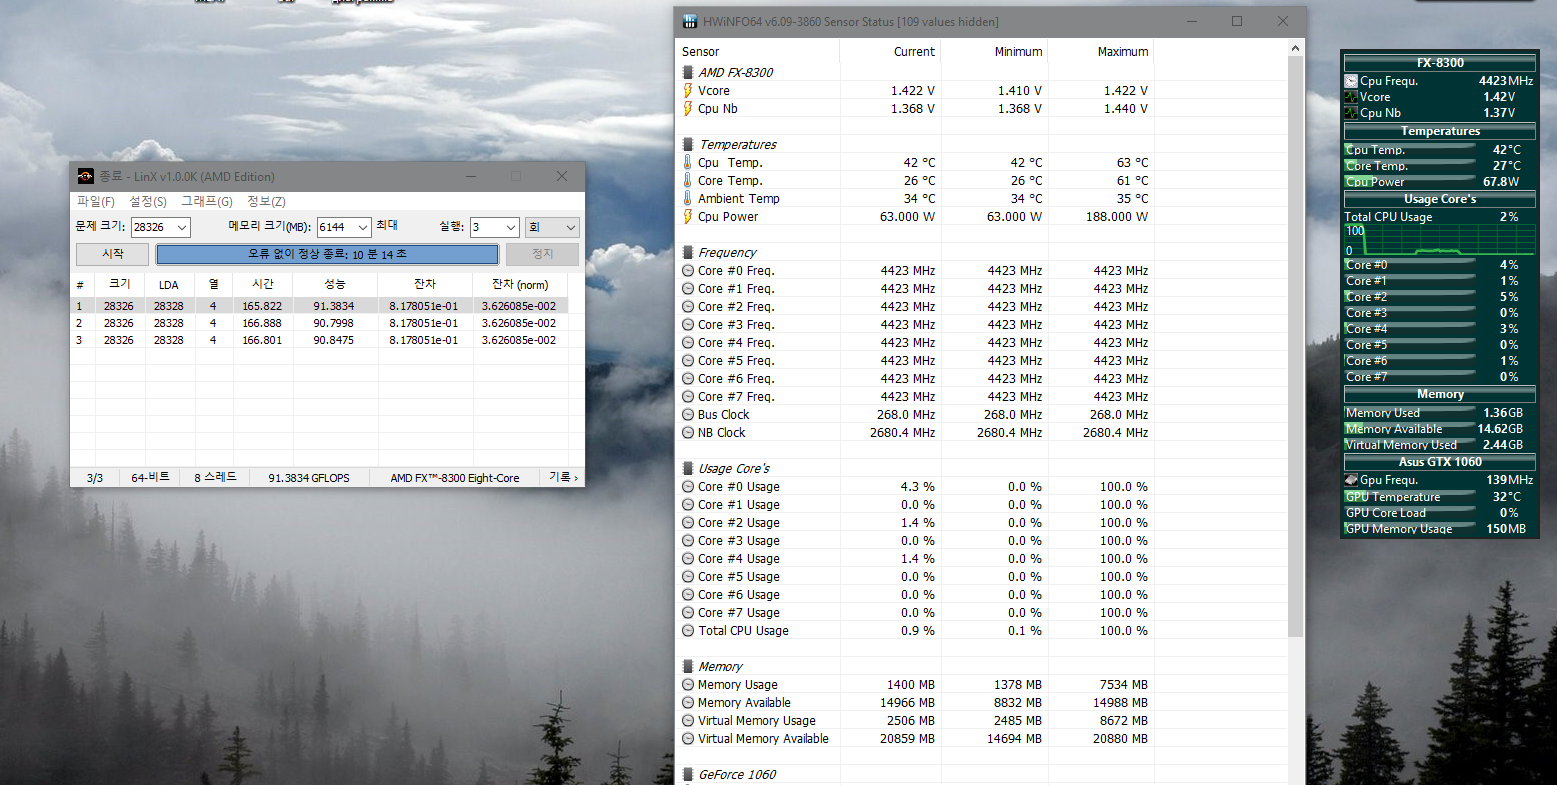
Task: Click the HWiNFO scrollbar up arrow
Action: point(1295,47)
